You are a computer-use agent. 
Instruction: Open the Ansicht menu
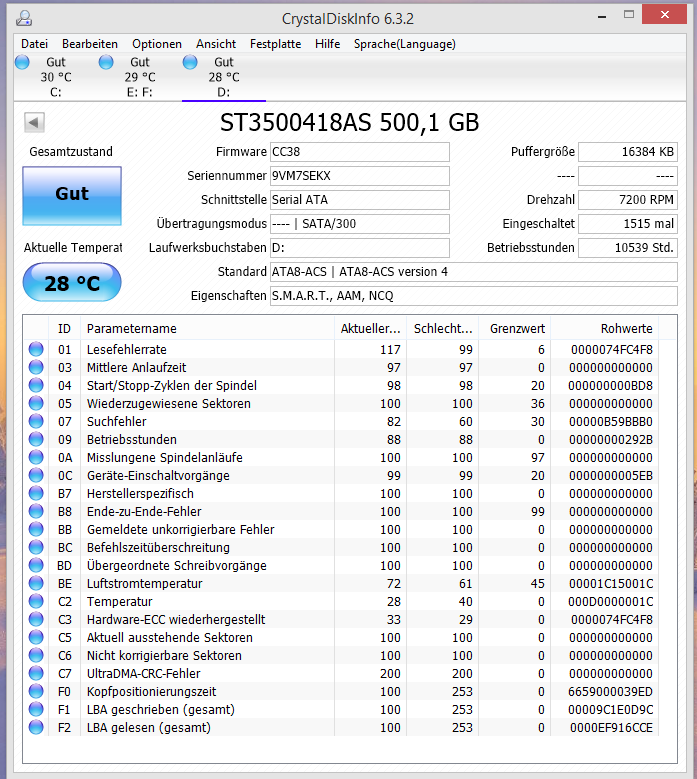click(x=216, y=44)
